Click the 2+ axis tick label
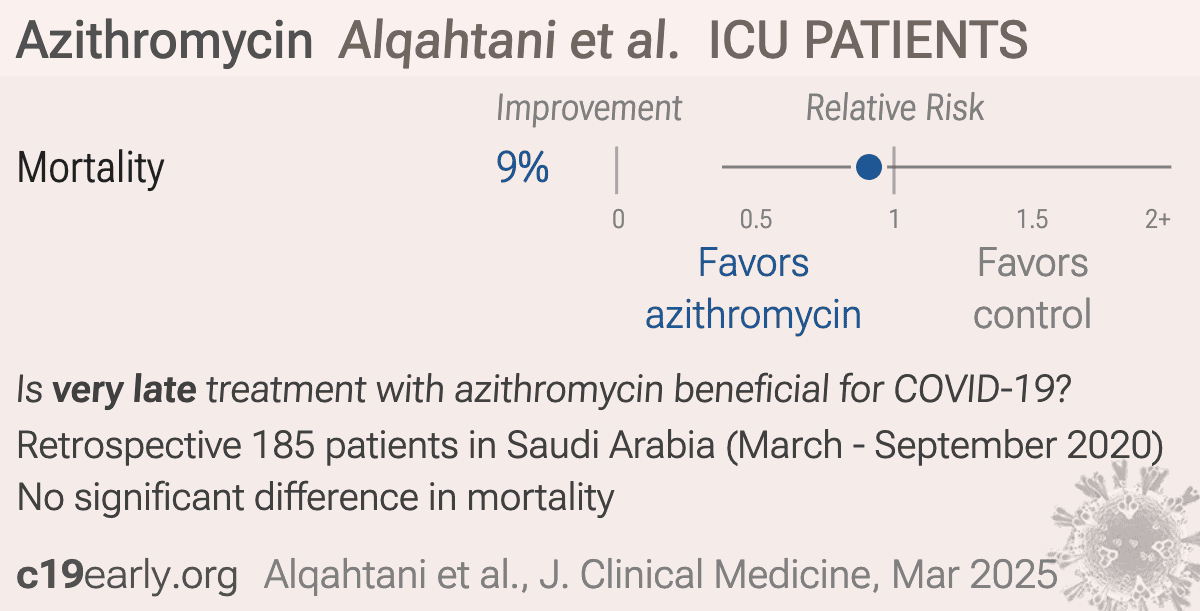The width and height of the screenshot is (1200, 611). click(x=1158, y=219)
